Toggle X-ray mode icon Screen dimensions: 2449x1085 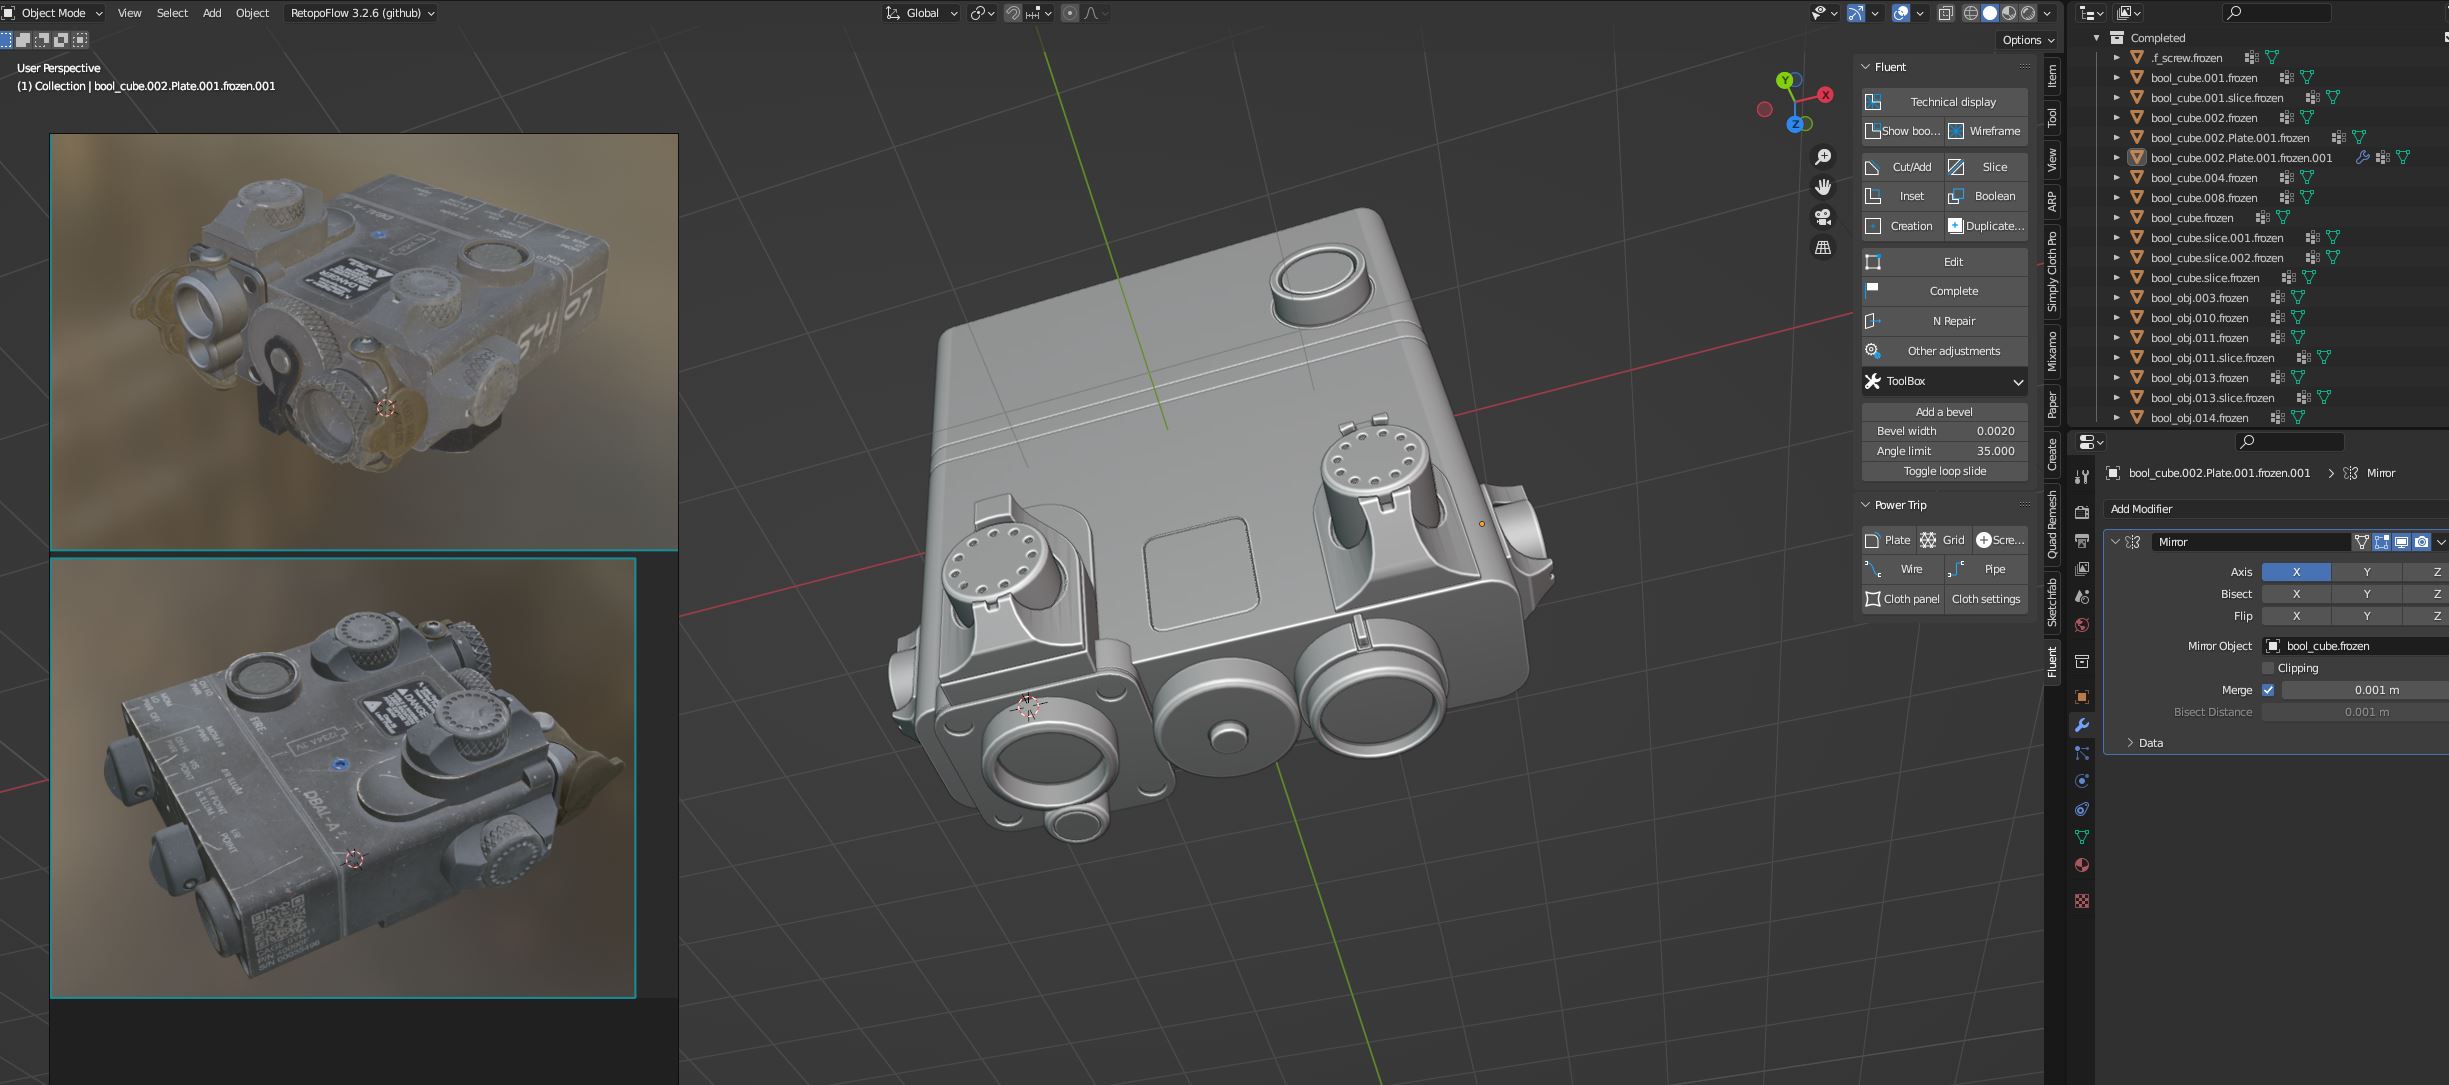pos(1946,13)
